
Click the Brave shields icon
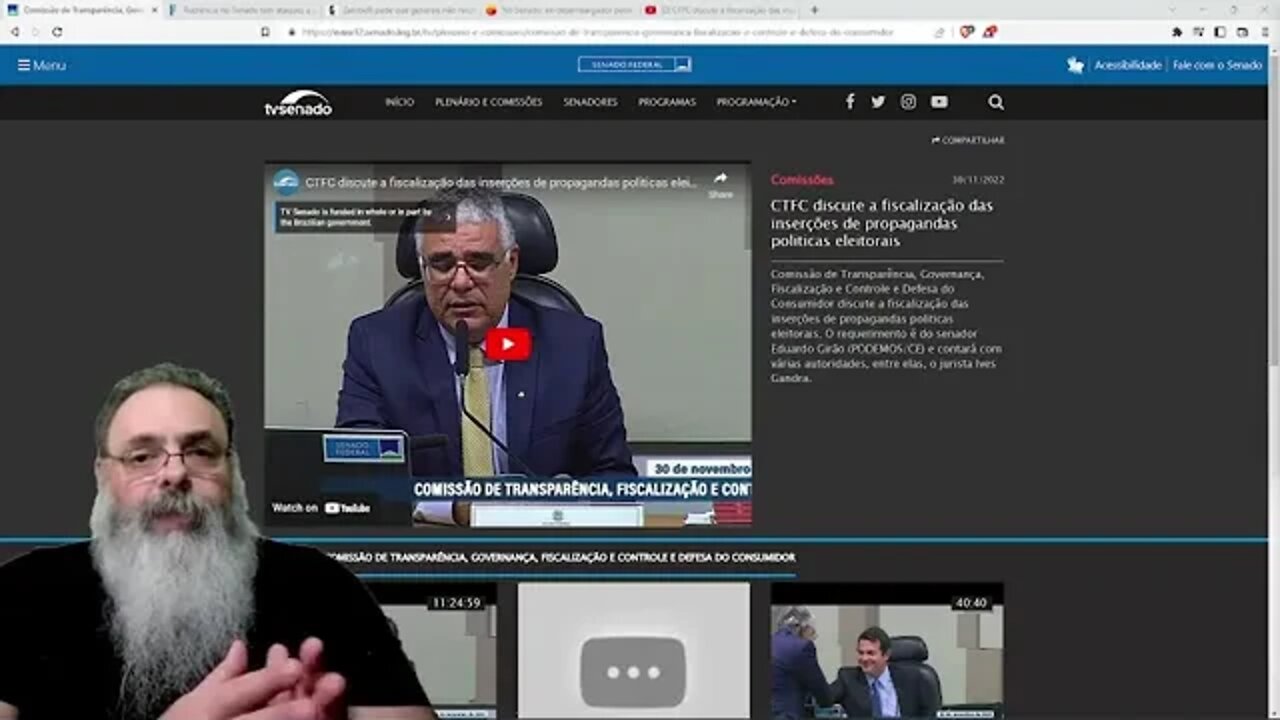(x=966, y=32)
